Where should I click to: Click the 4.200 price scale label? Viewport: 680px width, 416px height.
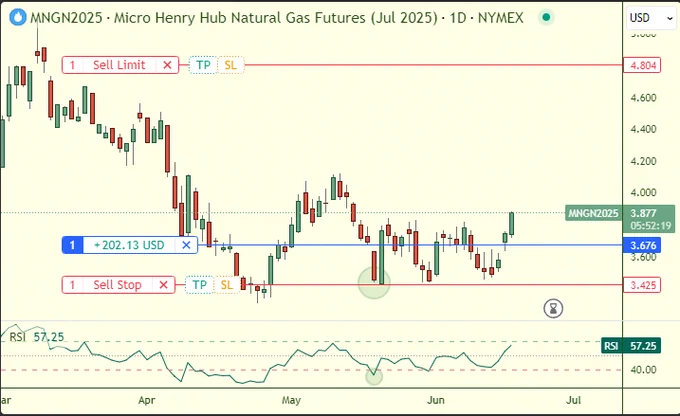point(643,161)
